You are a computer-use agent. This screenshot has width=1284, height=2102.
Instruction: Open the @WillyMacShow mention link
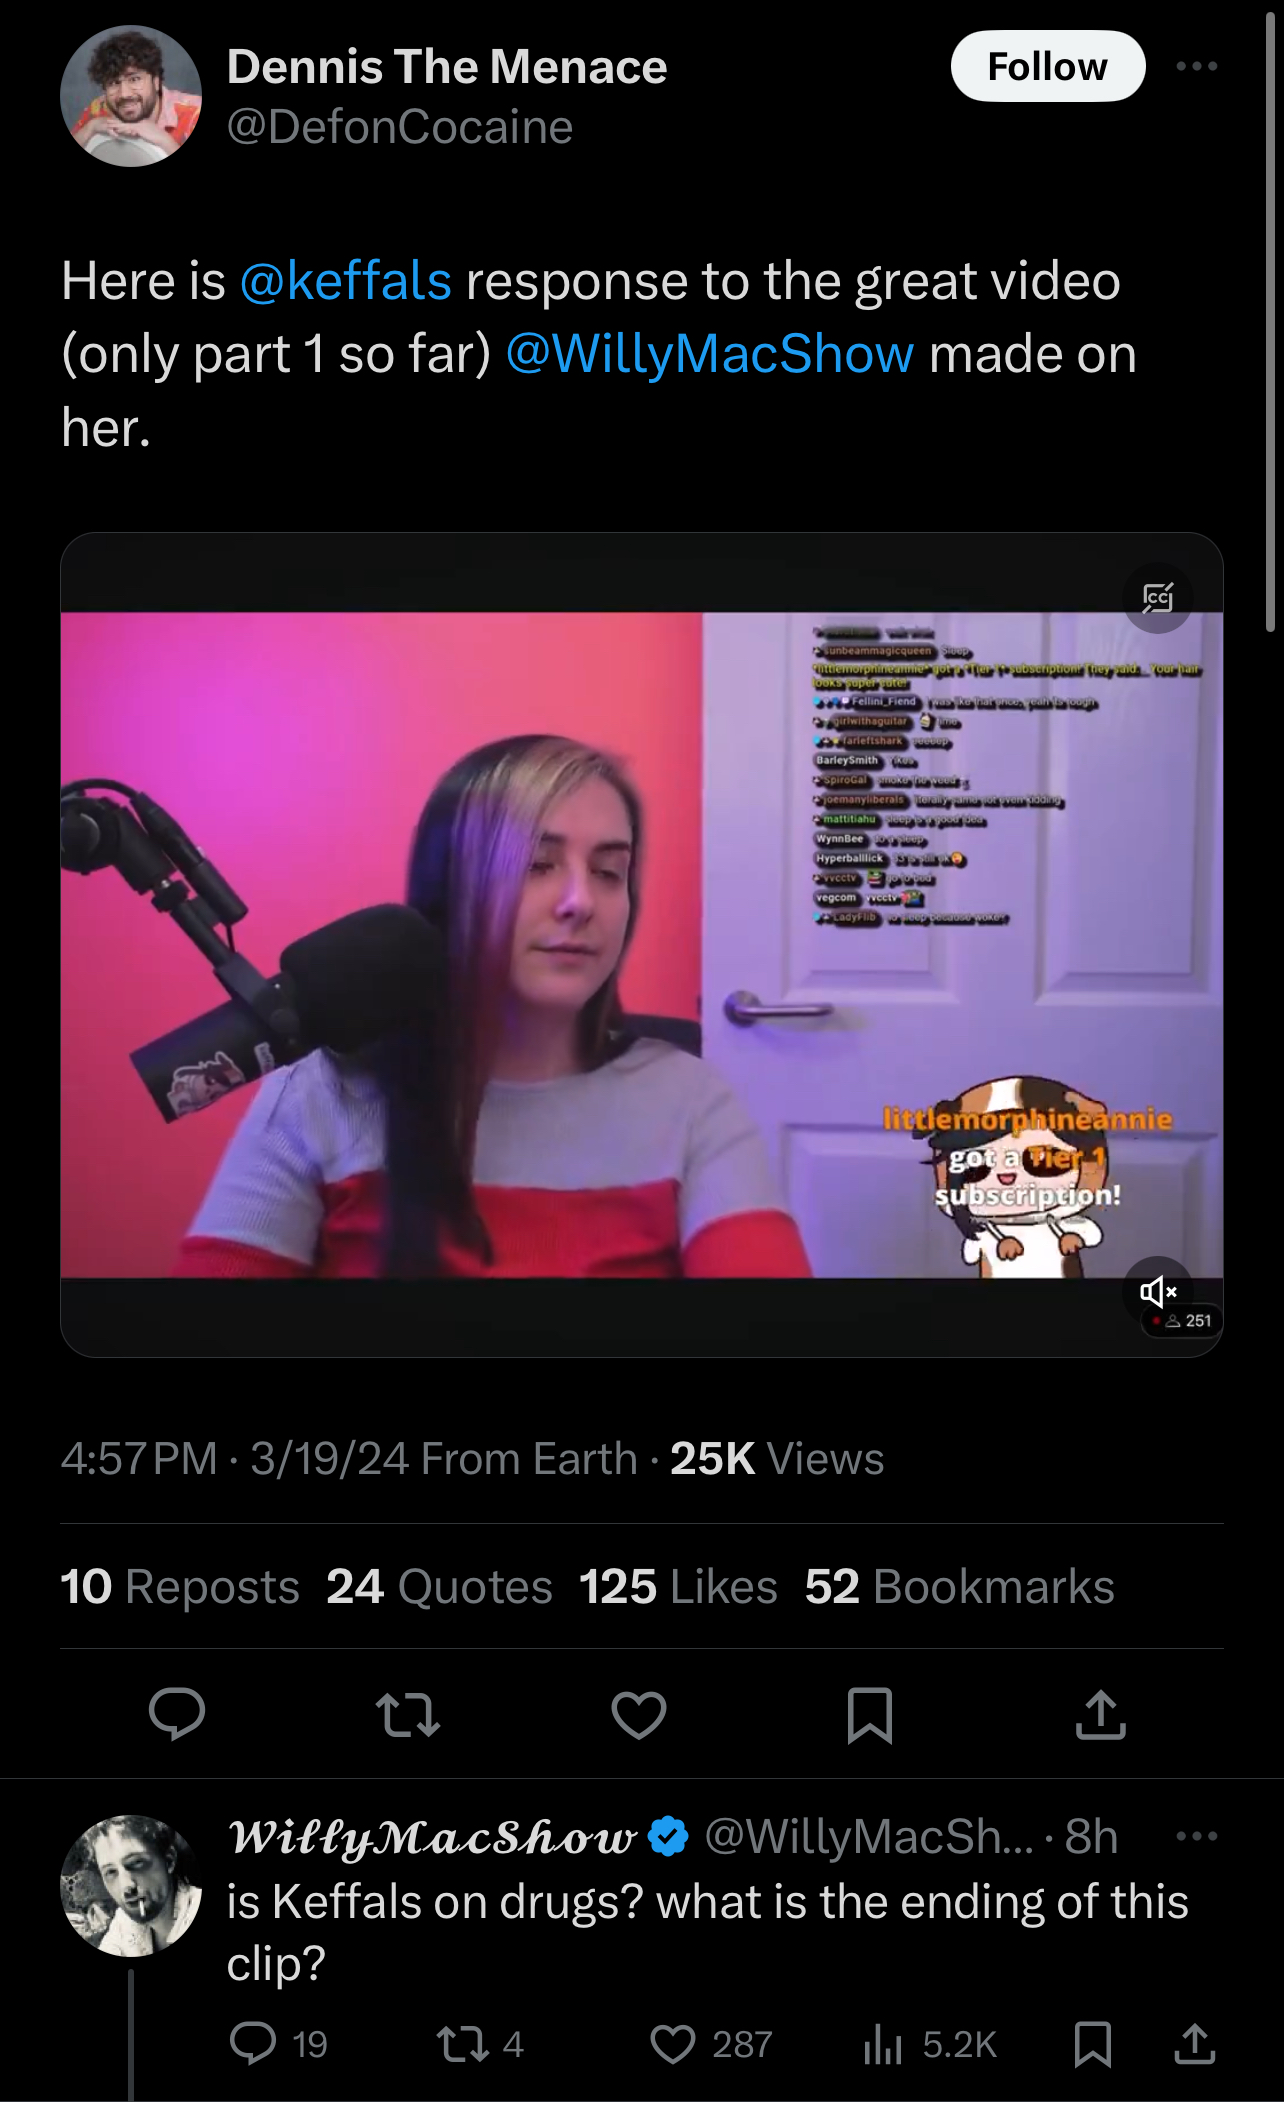click(710, 354)
